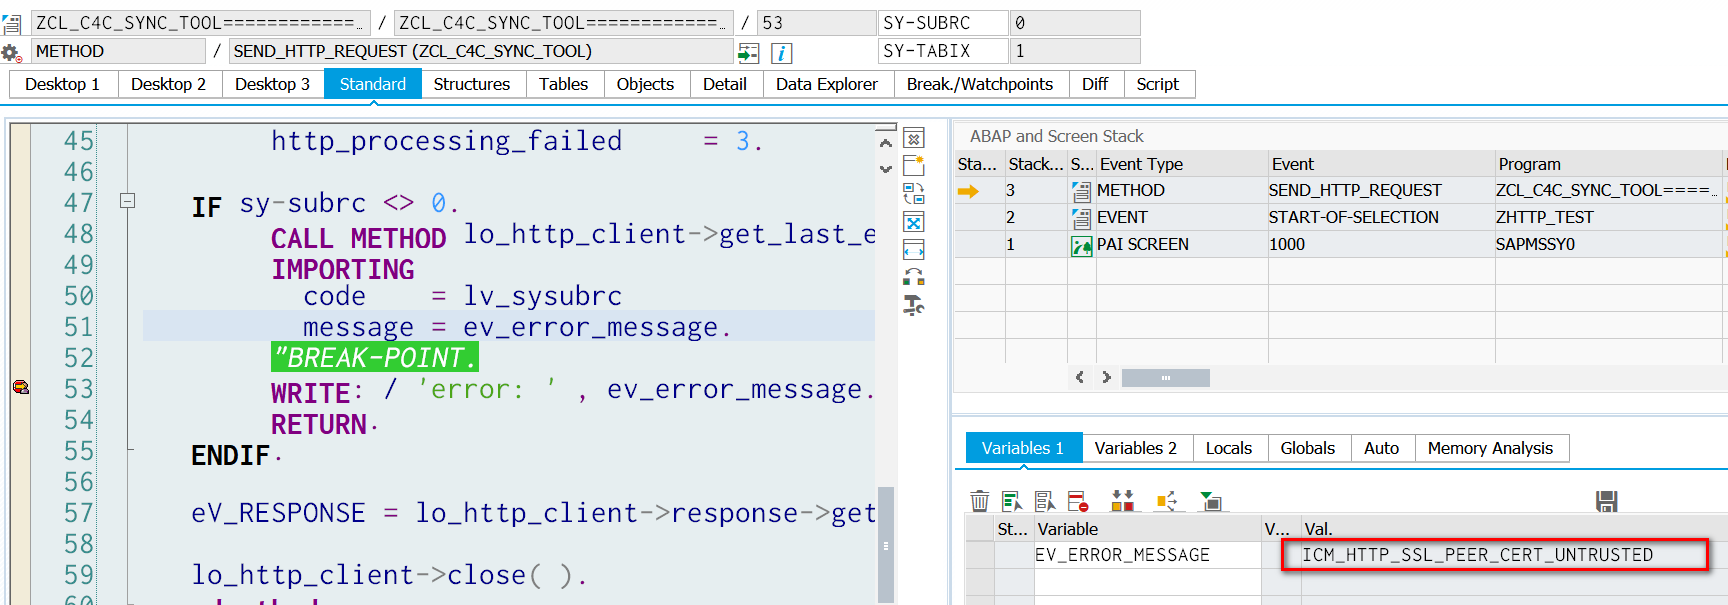This screenshot has height=605, width=1728.
Task: Click the yellow current-position arrow in stack row 3
Action: 968,191
